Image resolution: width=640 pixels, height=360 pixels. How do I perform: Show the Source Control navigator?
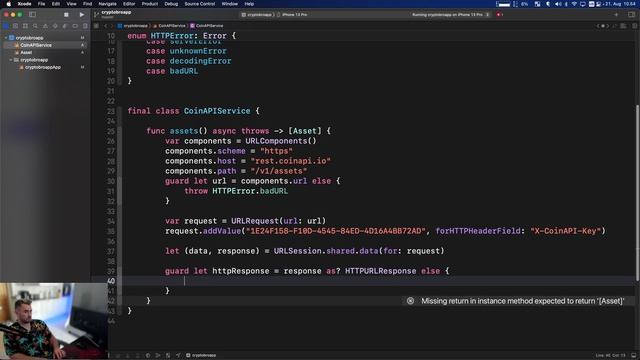pos(16,26)
